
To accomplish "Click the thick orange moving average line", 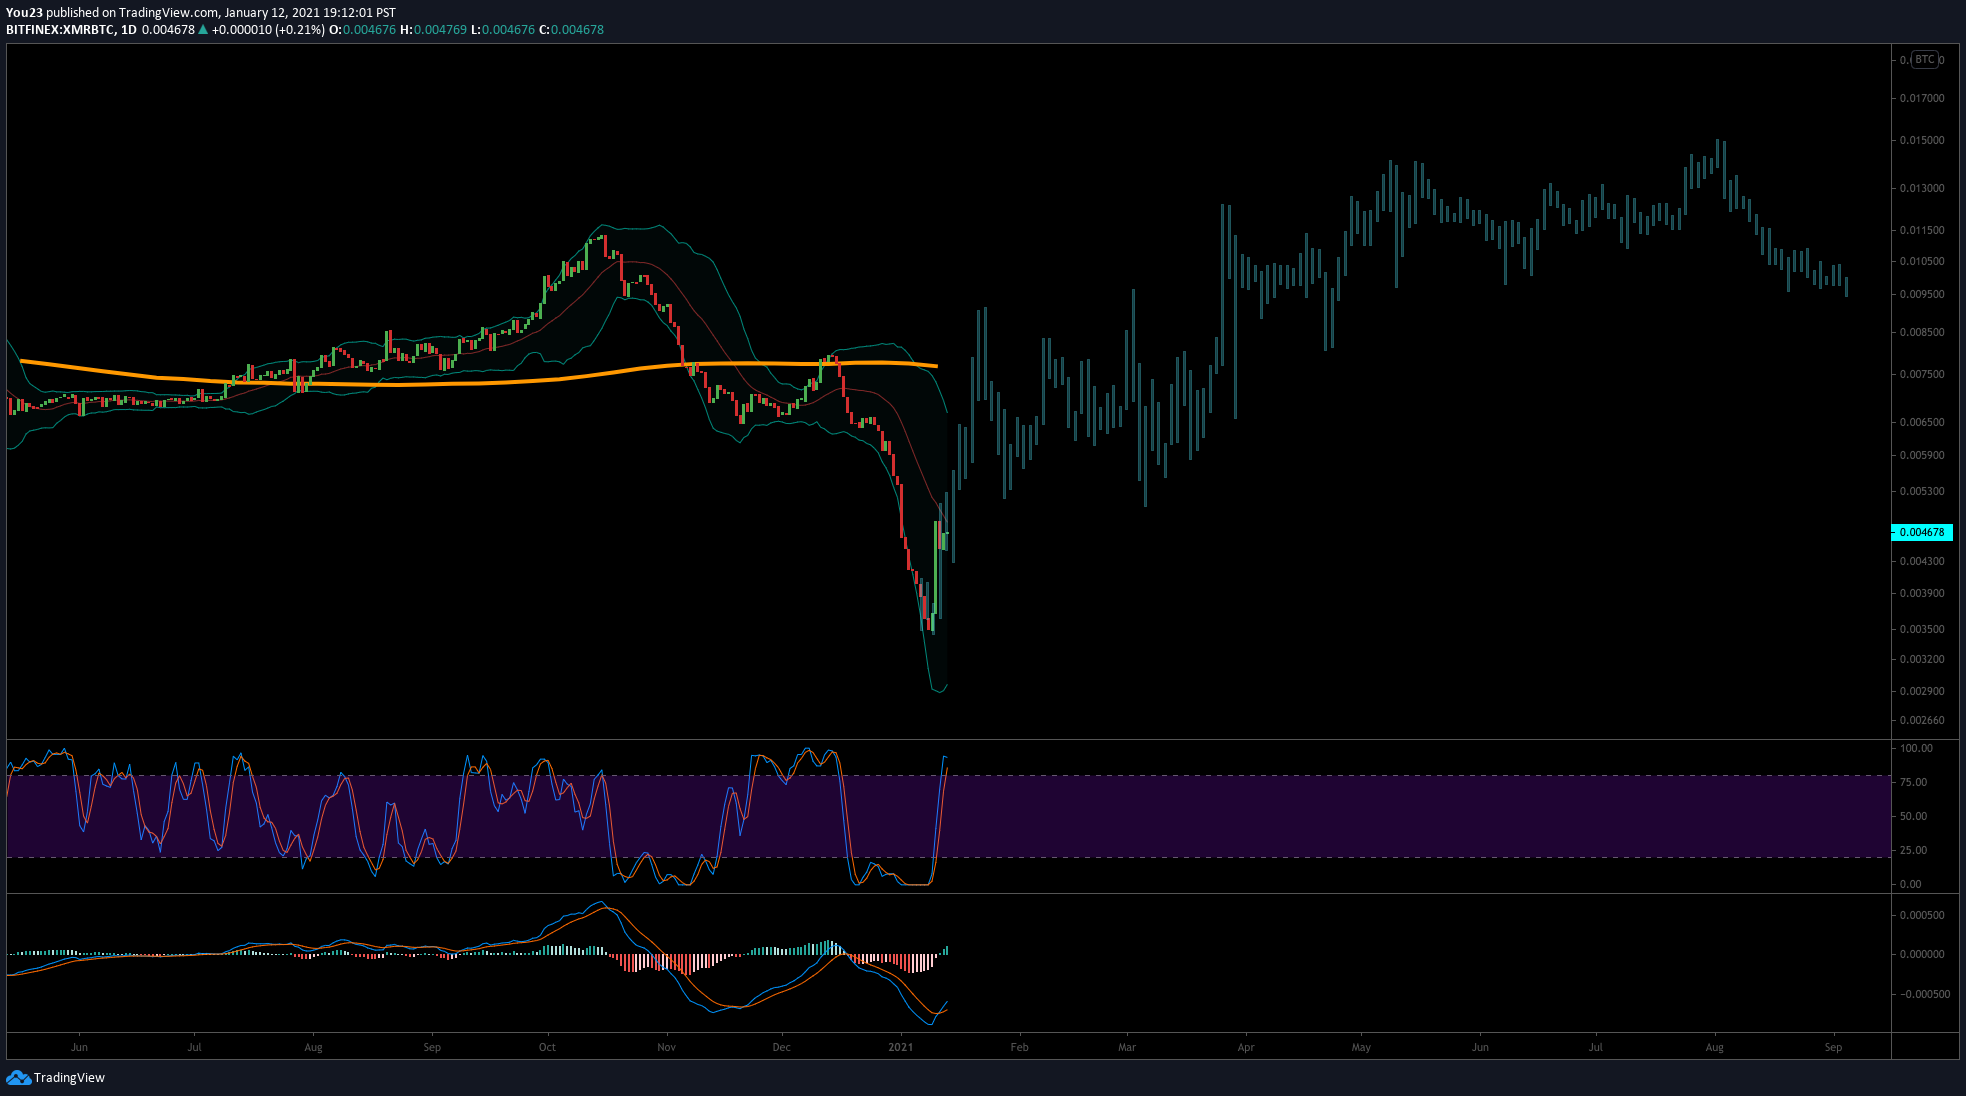I will pyautogui.click(x=480, y=382).
